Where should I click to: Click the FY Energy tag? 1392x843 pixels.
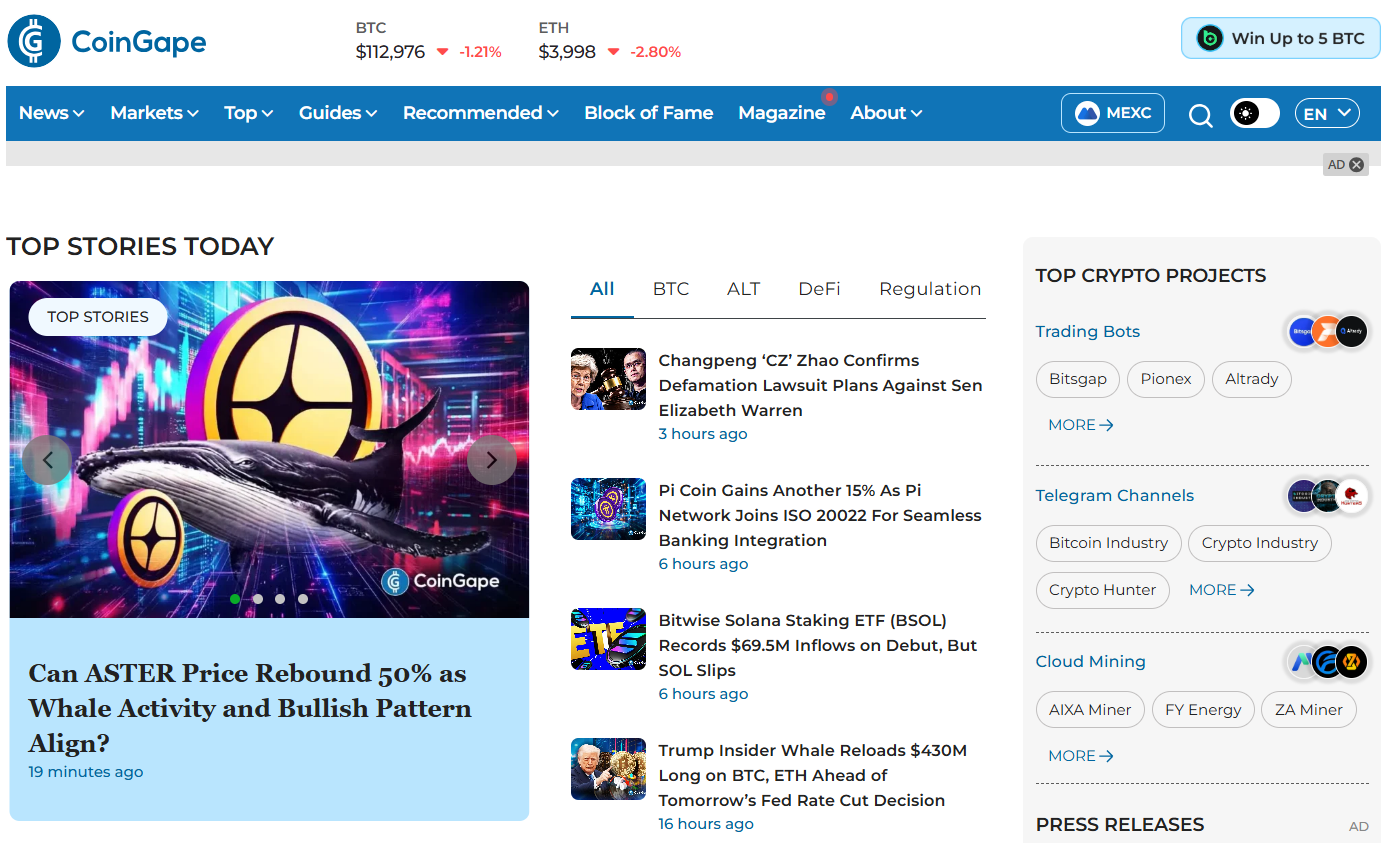click(x=1203, y=710)
